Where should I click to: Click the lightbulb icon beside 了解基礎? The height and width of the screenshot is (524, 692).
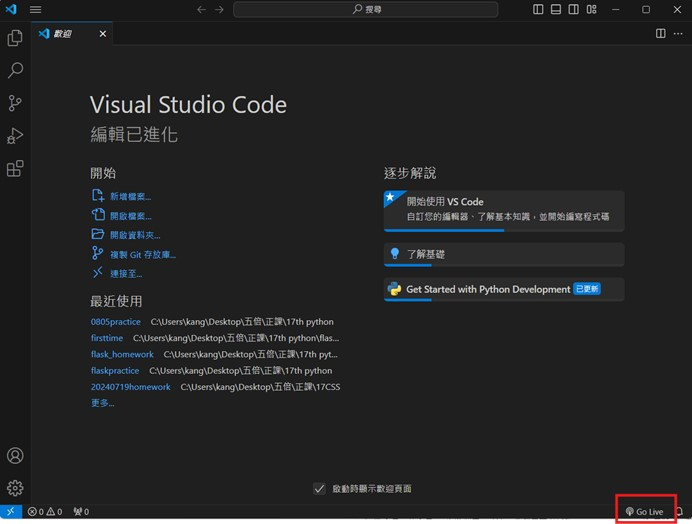point(395,253)
